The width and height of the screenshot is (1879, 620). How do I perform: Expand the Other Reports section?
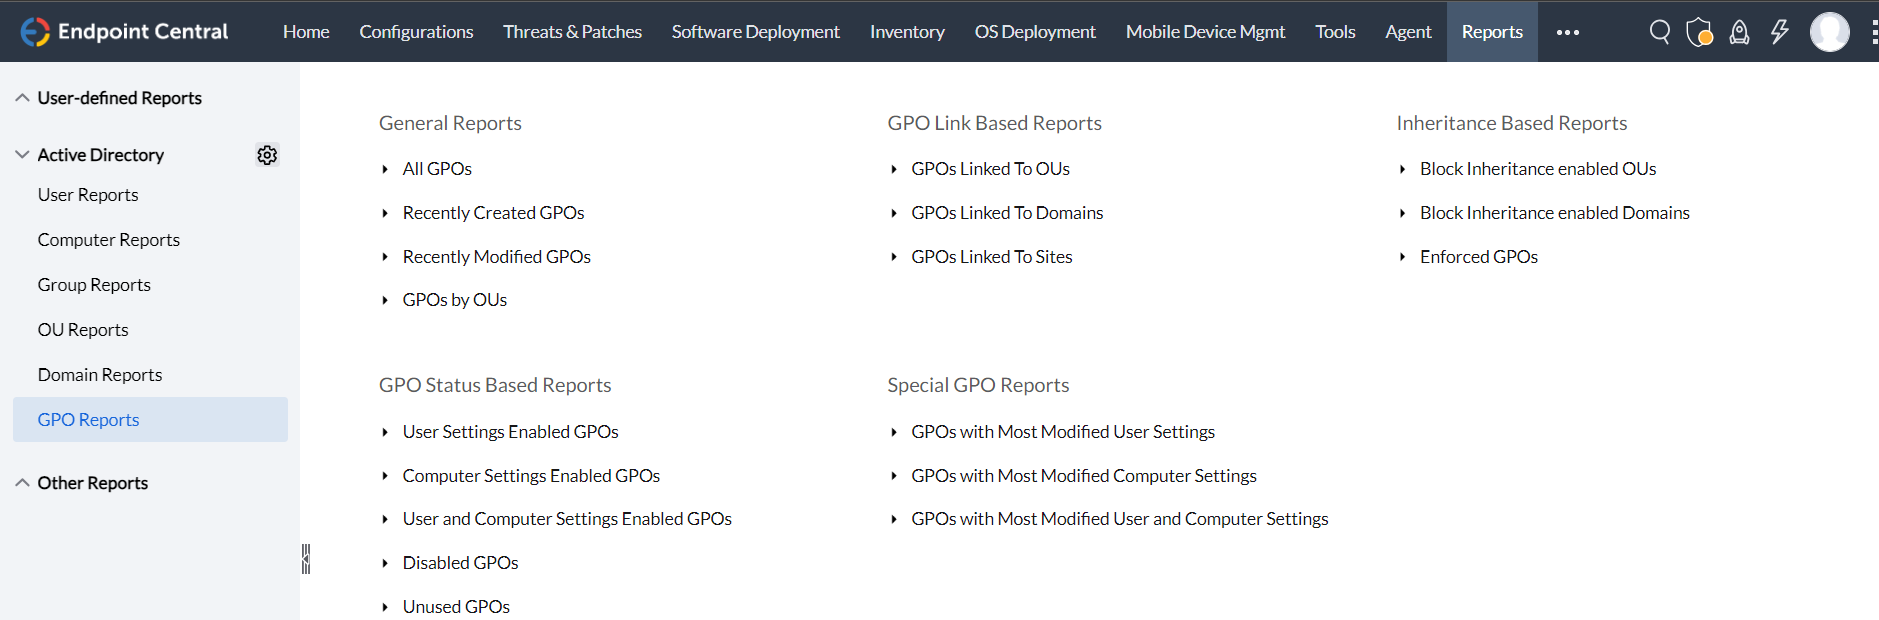tap(22, 483)
